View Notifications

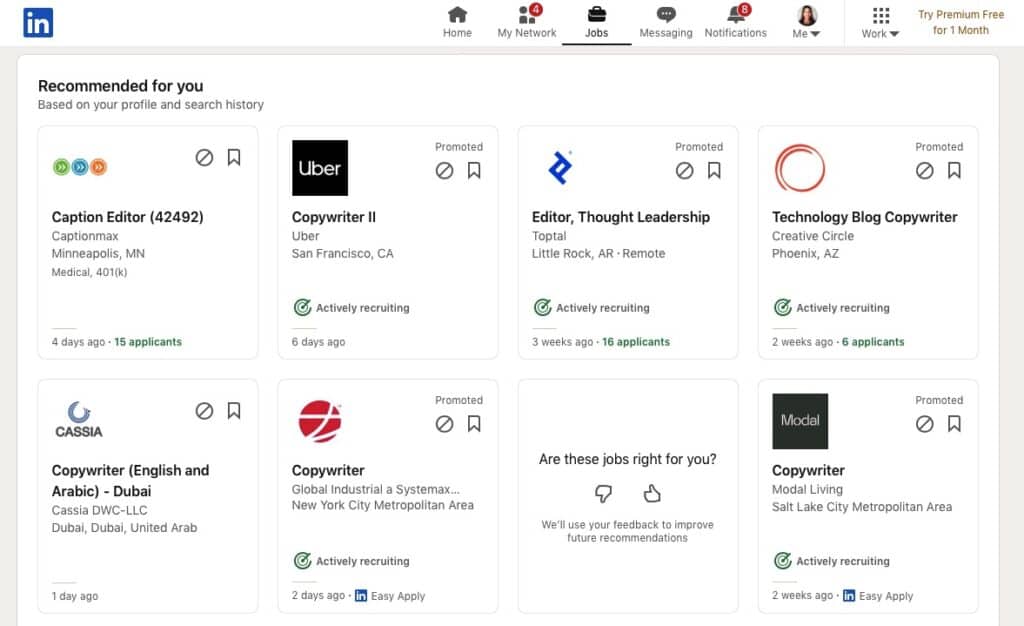735,23
